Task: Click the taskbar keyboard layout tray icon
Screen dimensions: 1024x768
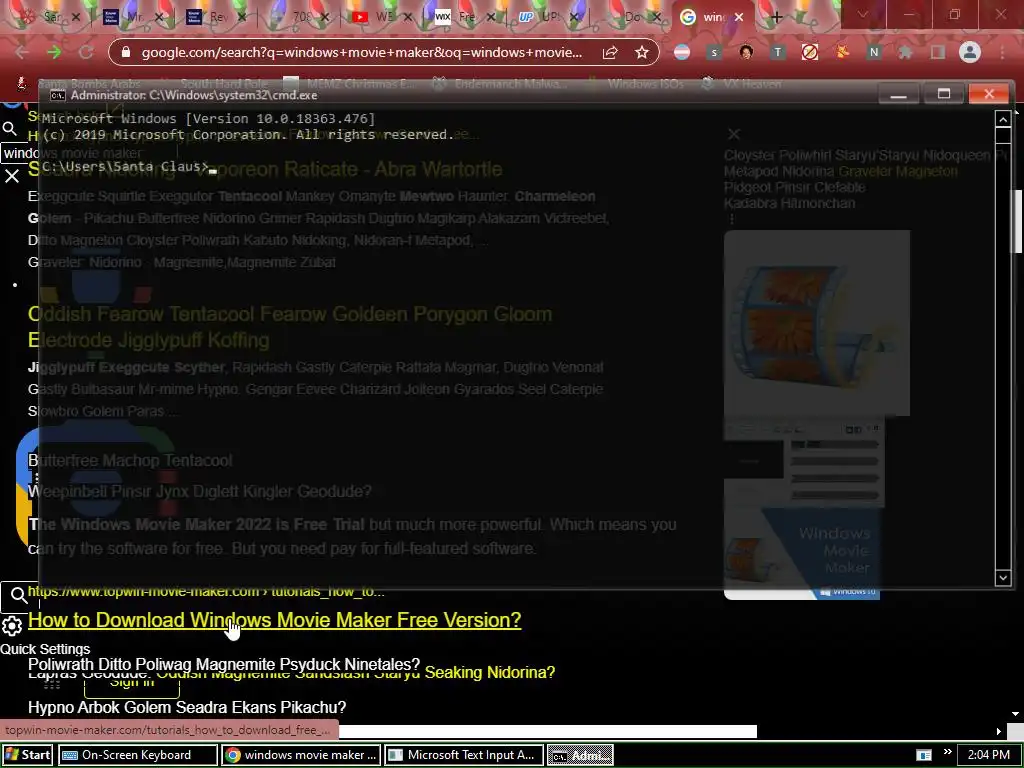Action: (x=923, y=755)
